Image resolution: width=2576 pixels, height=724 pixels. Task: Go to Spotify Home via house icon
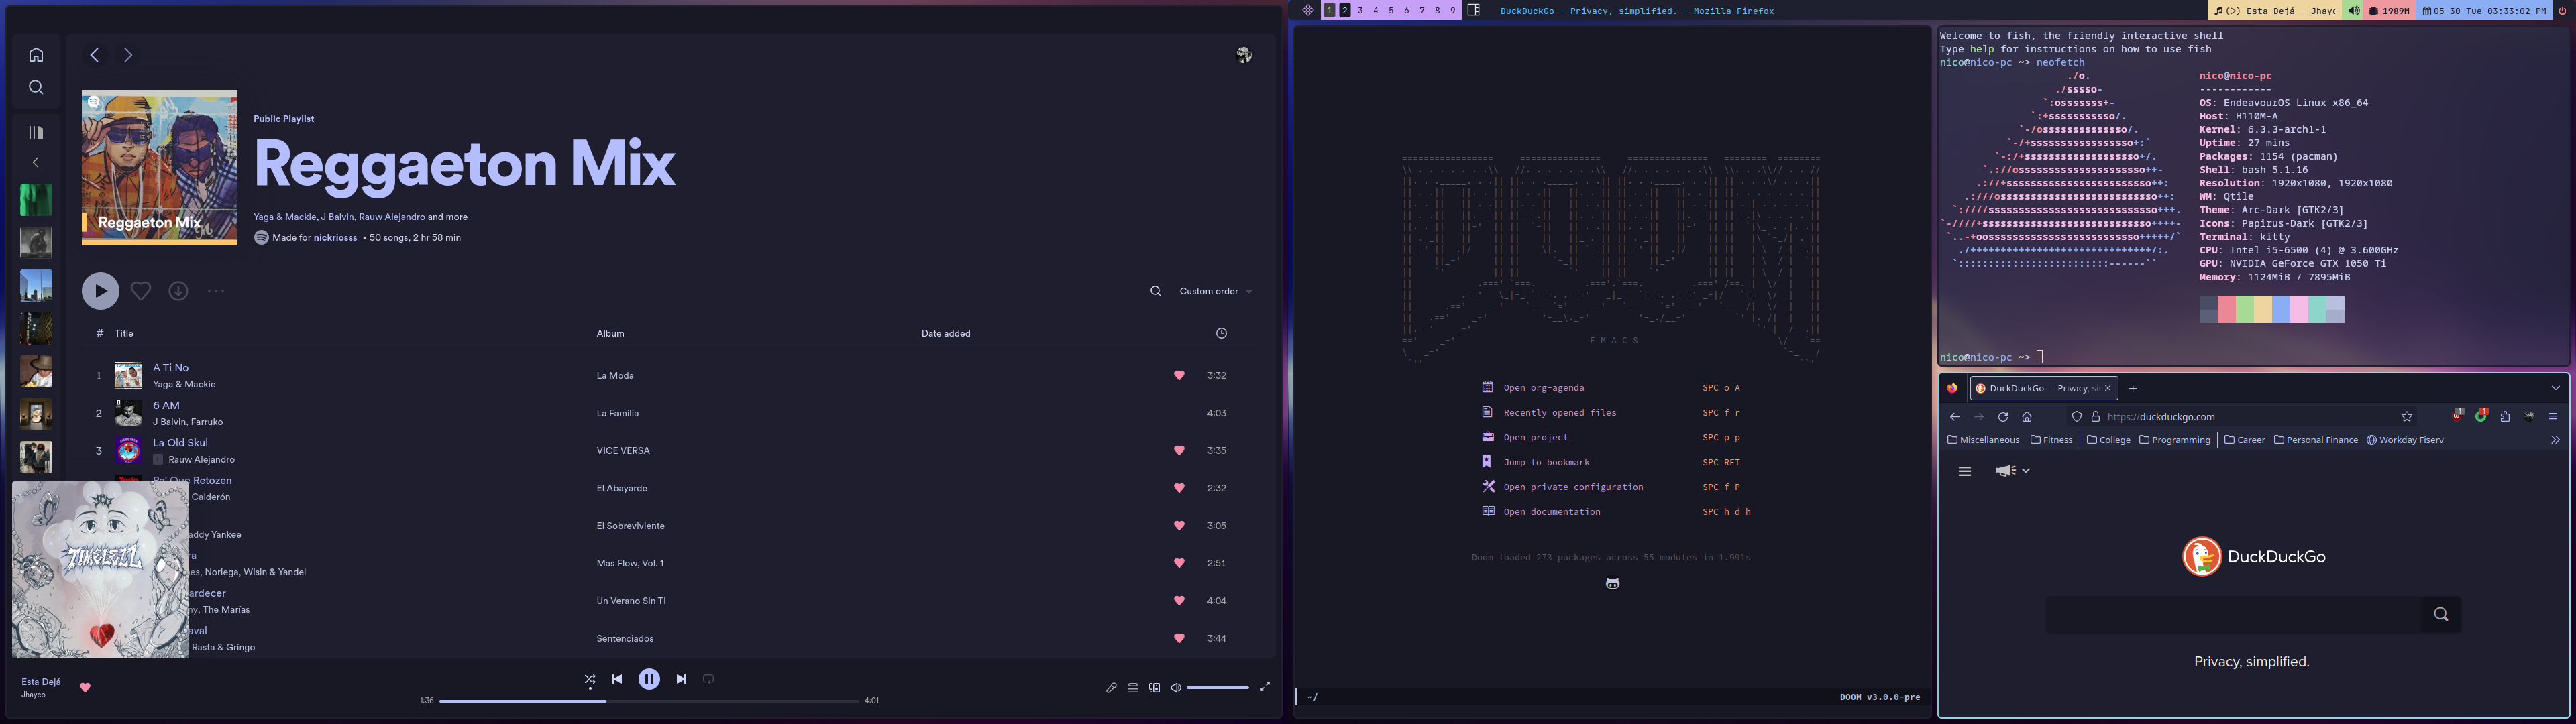coord(36,55)
